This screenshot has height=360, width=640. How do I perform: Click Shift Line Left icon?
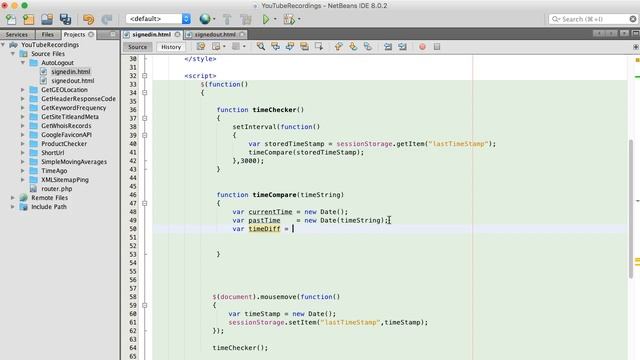(x=388, y=47)
